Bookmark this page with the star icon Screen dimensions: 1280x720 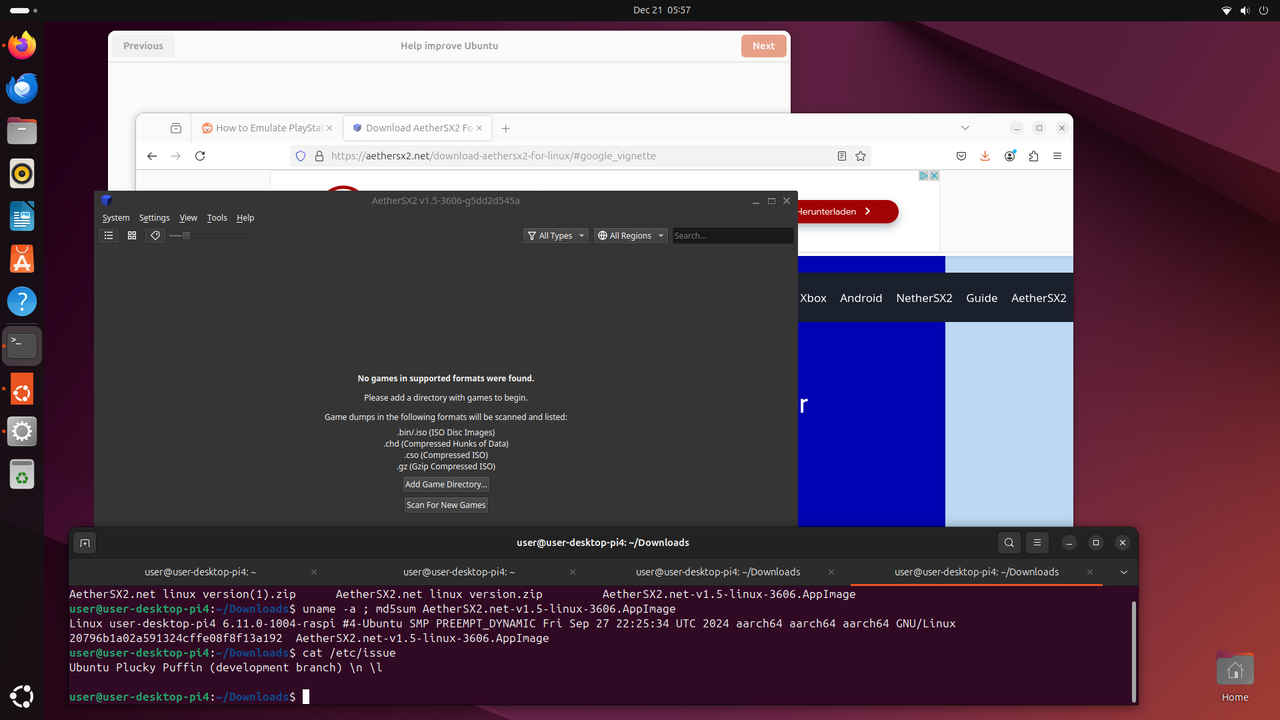(860, 156)
